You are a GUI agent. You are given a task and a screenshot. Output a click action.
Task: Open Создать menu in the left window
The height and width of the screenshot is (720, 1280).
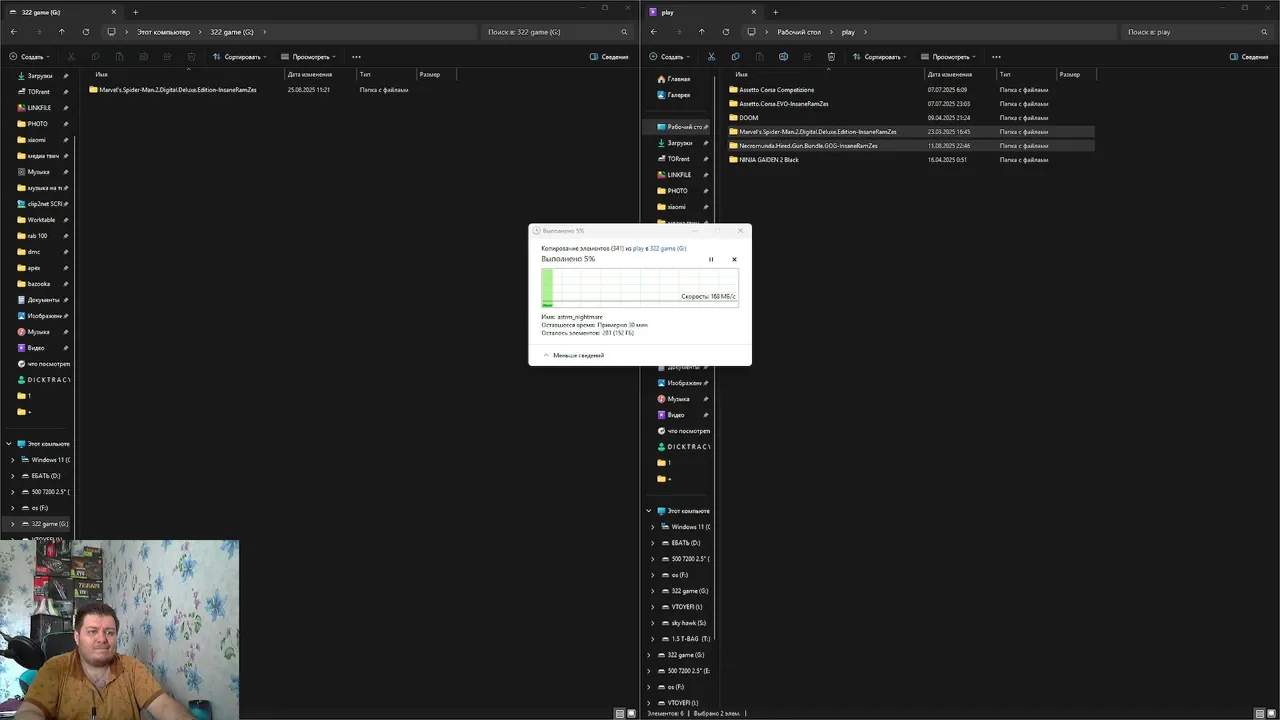[x=29, y=57]
